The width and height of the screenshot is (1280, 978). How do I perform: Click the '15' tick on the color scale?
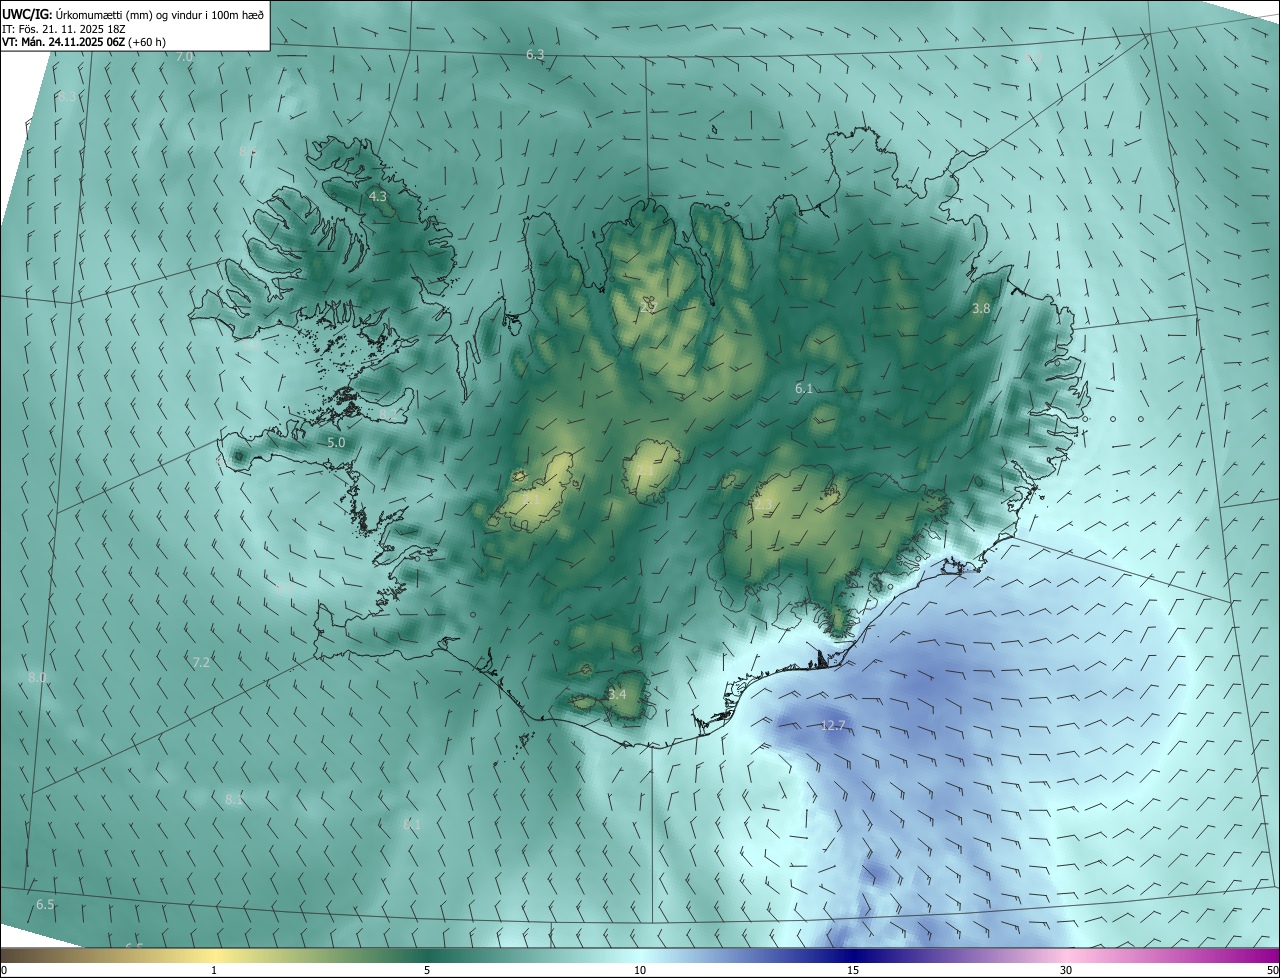[853, 970]
